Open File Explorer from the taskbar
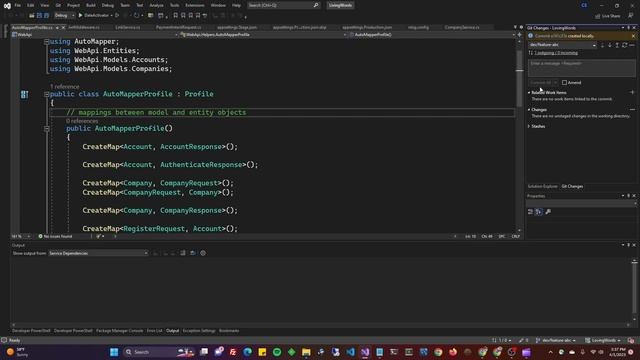The height and width of the screenshot is (360, 640). click(306, 352)
